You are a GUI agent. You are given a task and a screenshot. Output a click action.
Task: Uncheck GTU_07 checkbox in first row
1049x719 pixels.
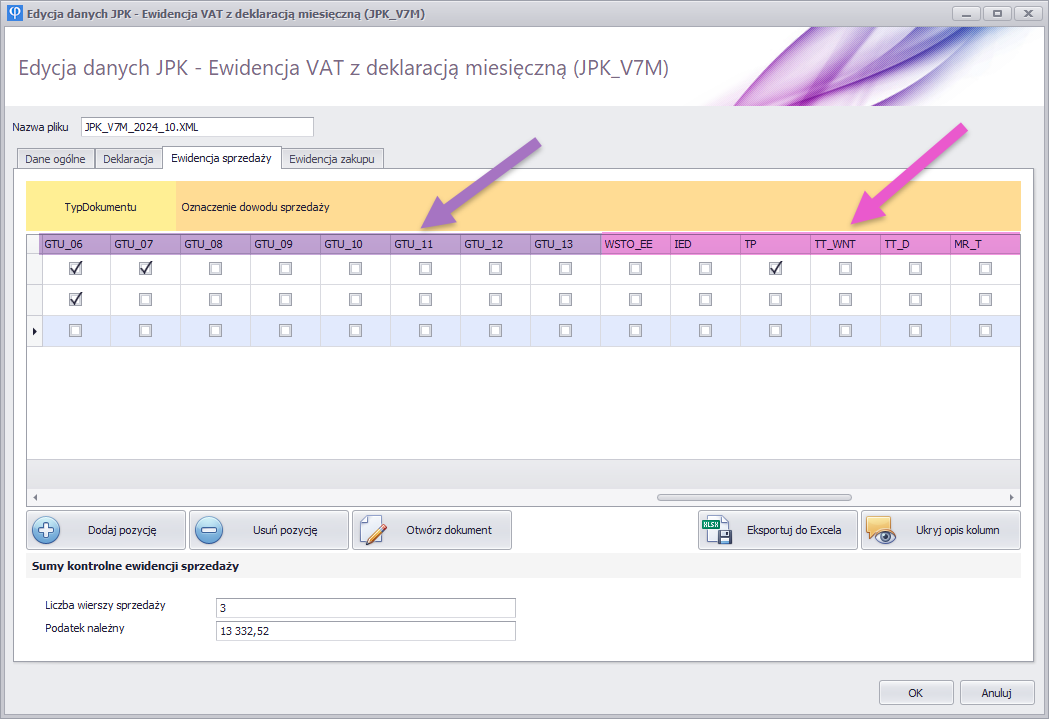pyautogui.click(x=146, y=269)
